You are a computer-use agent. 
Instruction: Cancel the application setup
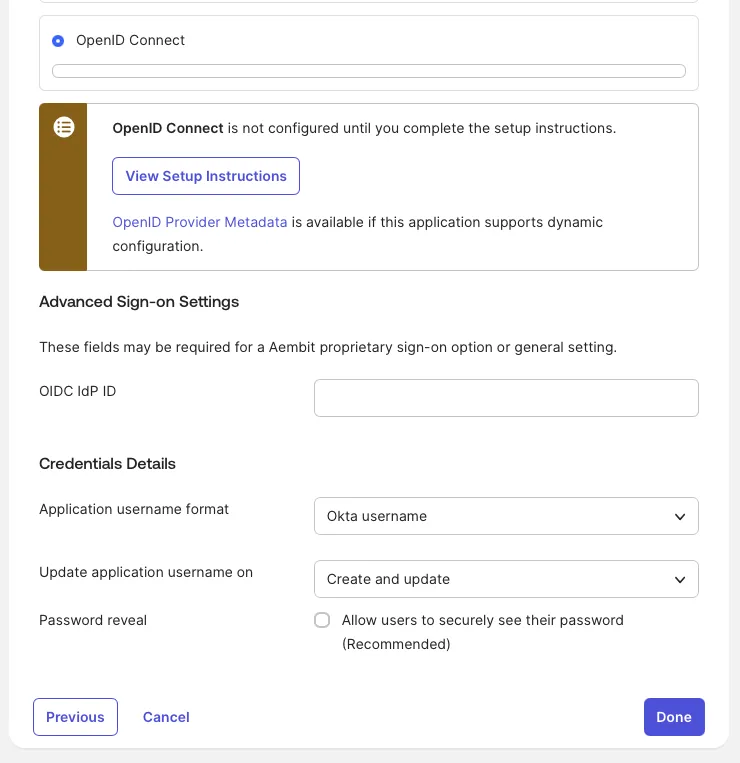click(166, 717)
